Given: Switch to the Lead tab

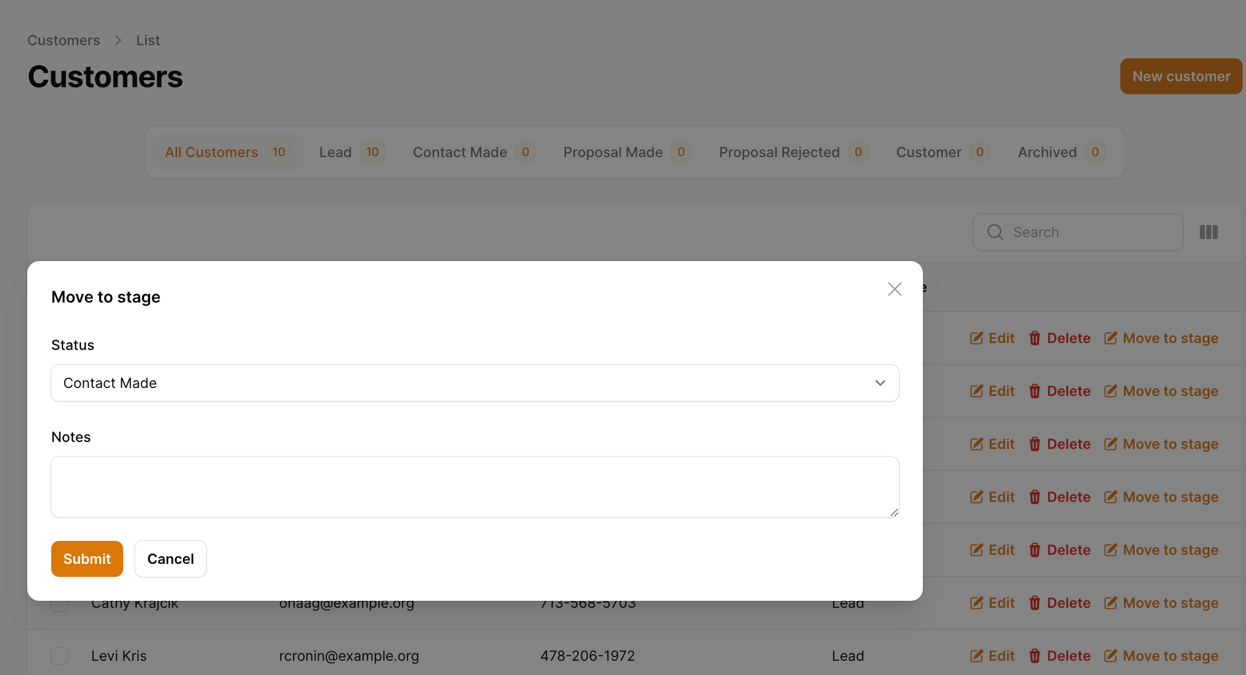Looking at the screenshot, I should [x=351, y=152].
